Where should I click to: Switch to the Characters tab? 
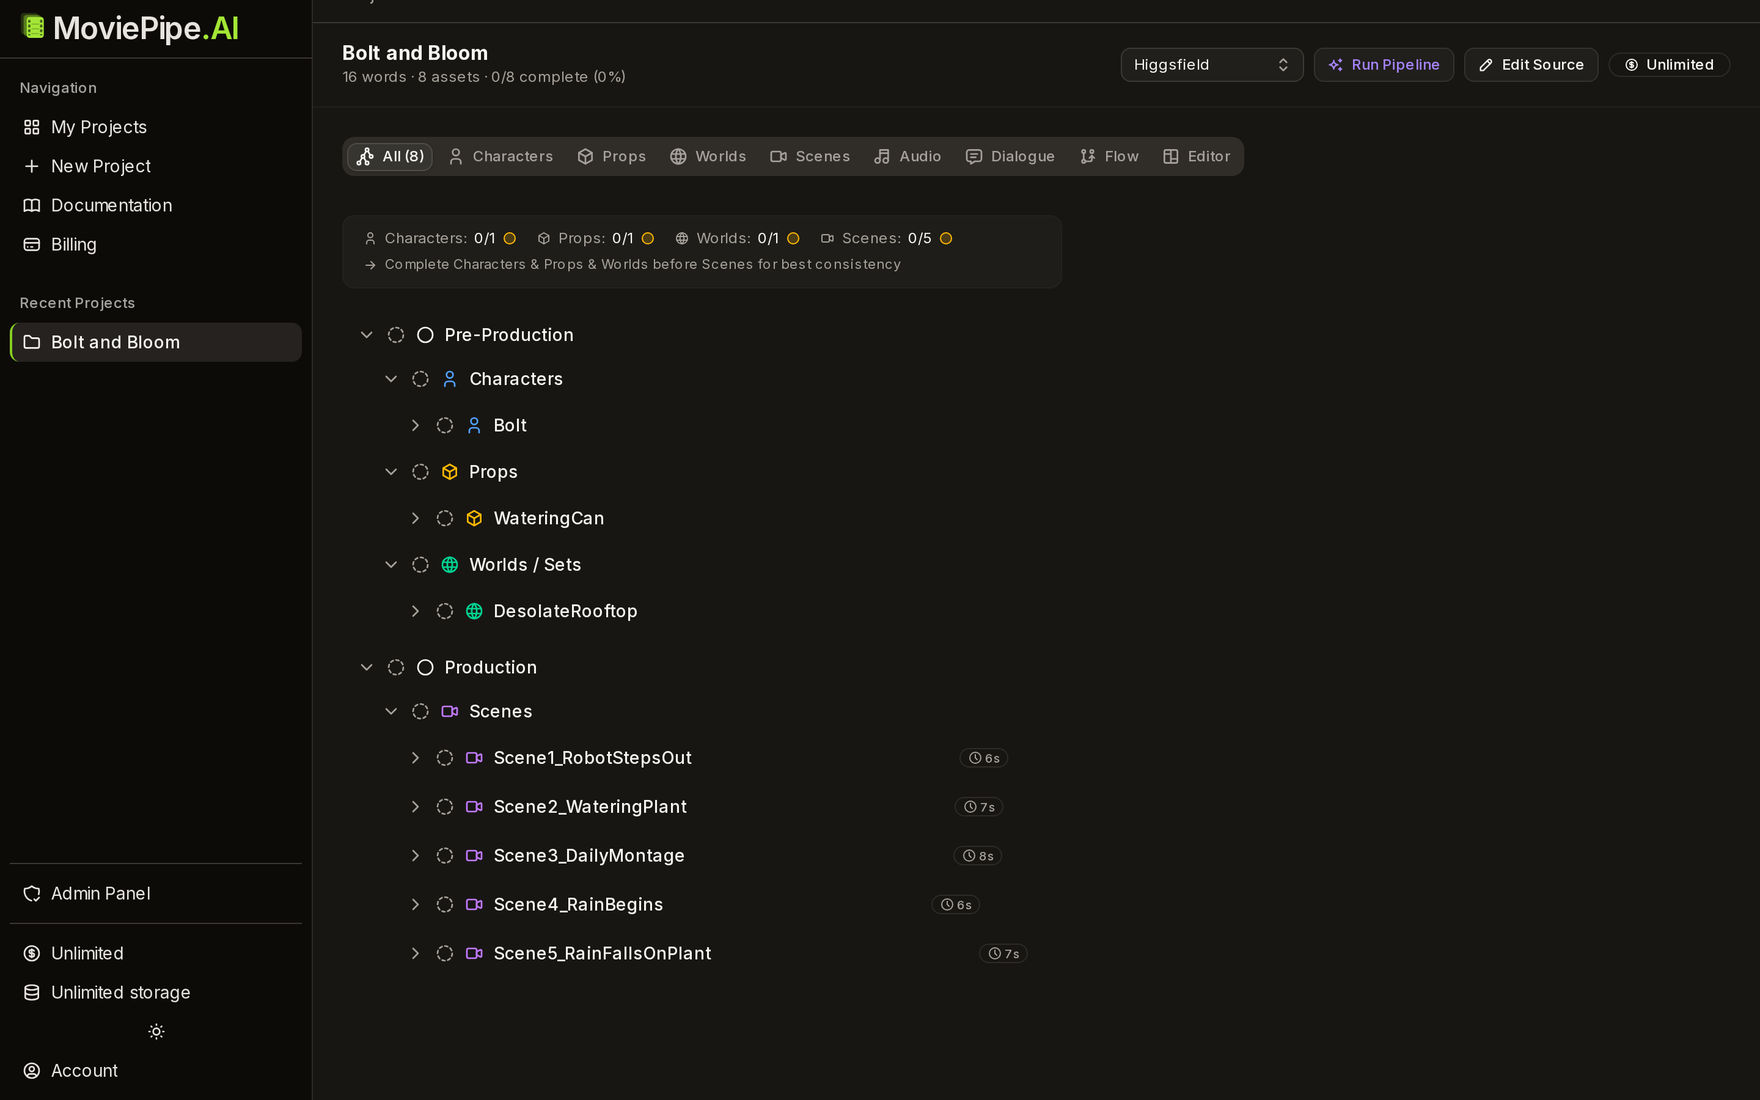500,157
